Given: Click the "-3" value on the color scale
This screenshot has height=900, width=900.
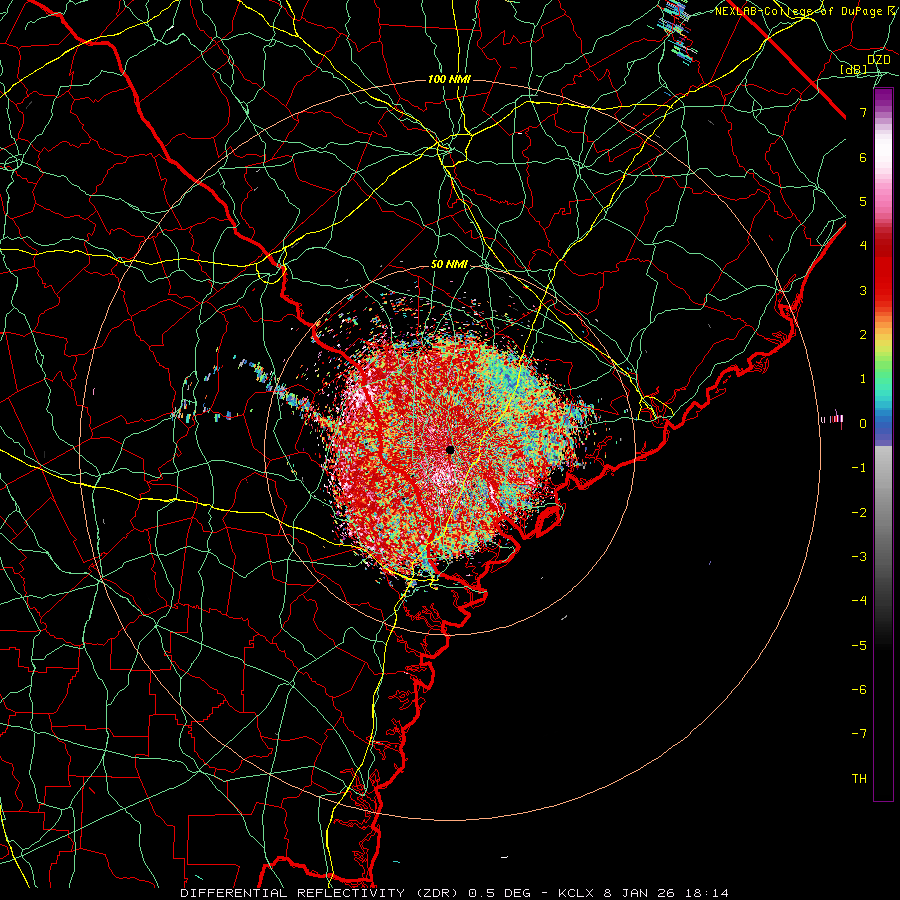Looking at the screenshot, I should click(x=859, y=557).
